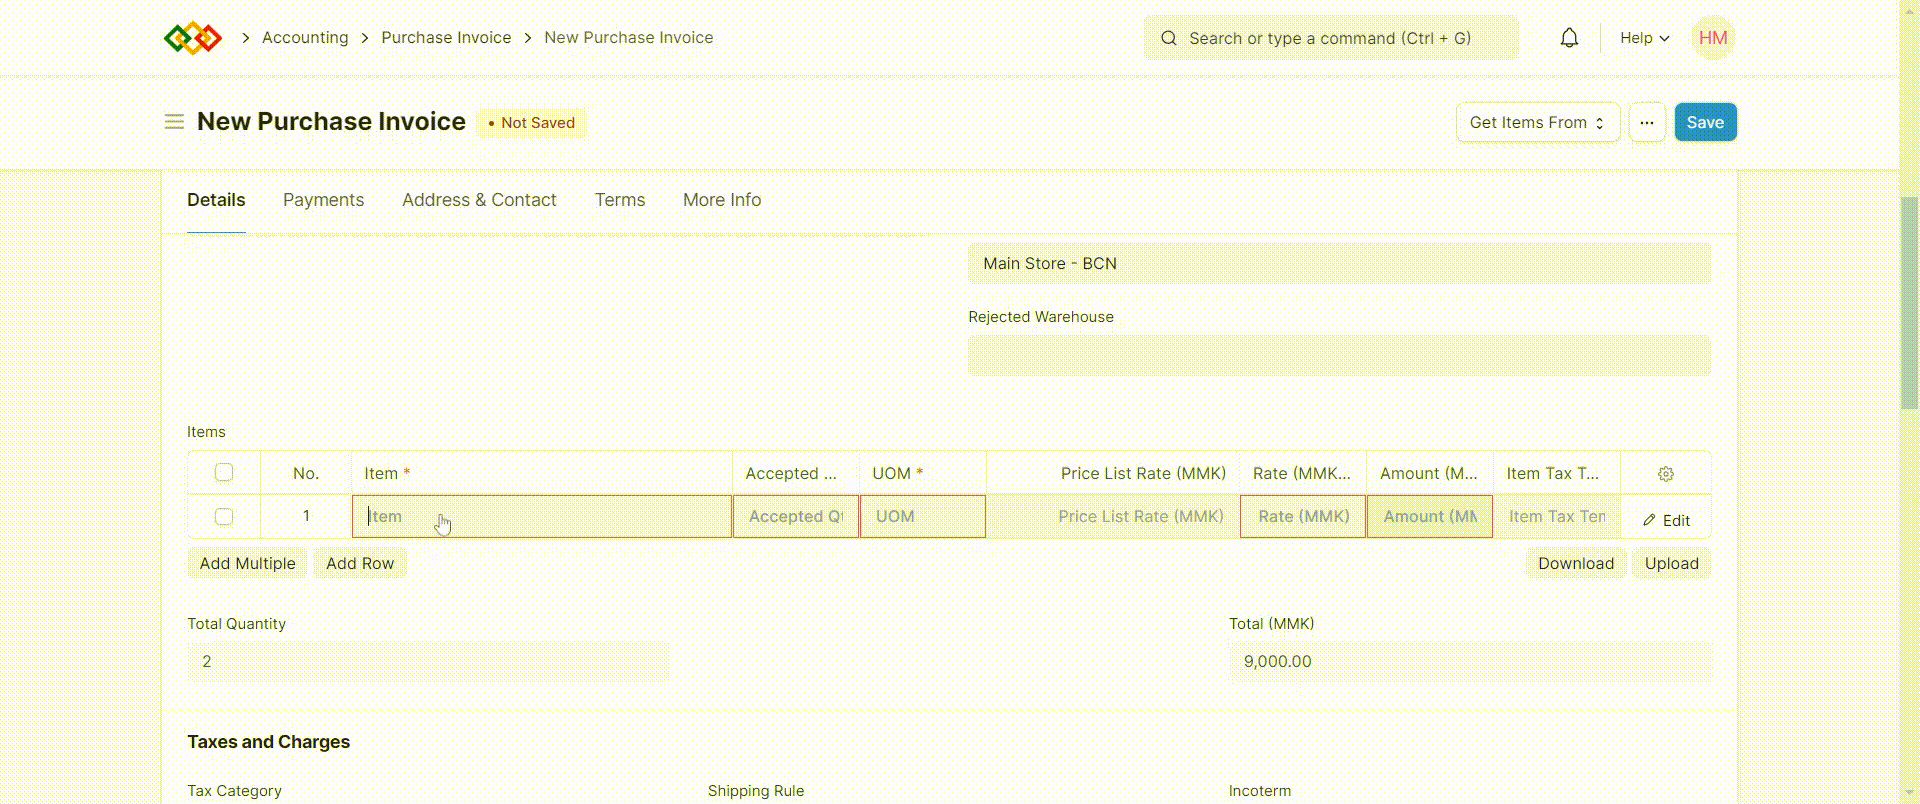The height and width of the screenshot is (804, 1920).
Task: Click the New Purchase Invoice page title
Action: [x=331, y=122]
